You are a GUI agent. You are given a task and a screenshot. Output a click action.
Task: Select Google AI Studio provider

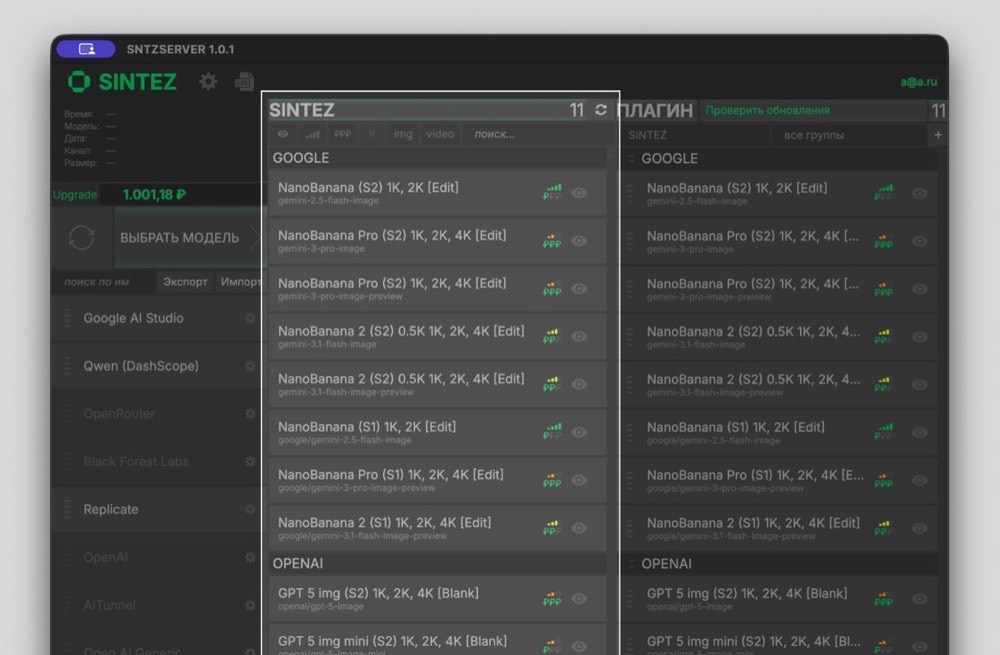[156, 318]
